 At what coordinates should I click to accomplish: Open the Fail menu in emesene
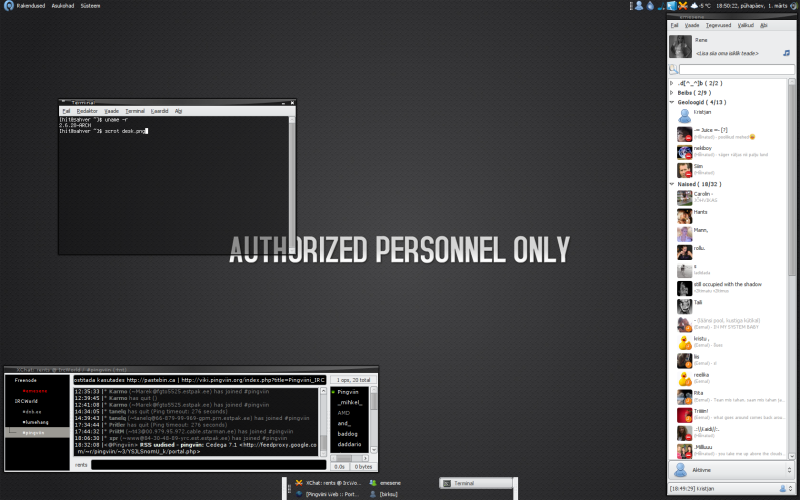(674, 25)
